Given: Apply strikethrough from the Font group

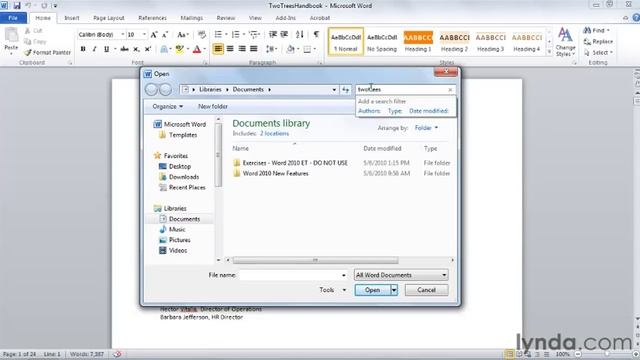Looking at the screenshot, I should [124, 49].
